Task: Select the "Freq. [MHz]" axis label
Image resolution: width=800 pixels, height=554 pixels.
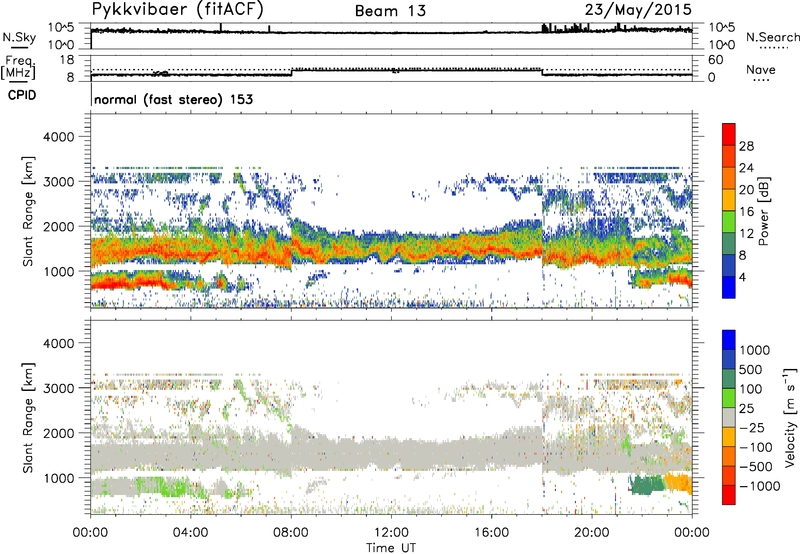Action: tap(18, 67)
